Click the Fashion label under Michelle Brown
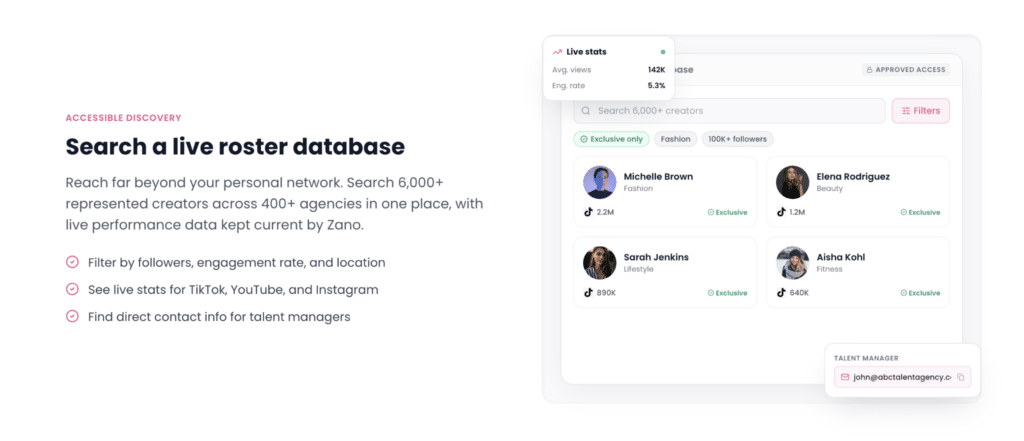This screenshot has height=441, width=1024. [638, 189]
